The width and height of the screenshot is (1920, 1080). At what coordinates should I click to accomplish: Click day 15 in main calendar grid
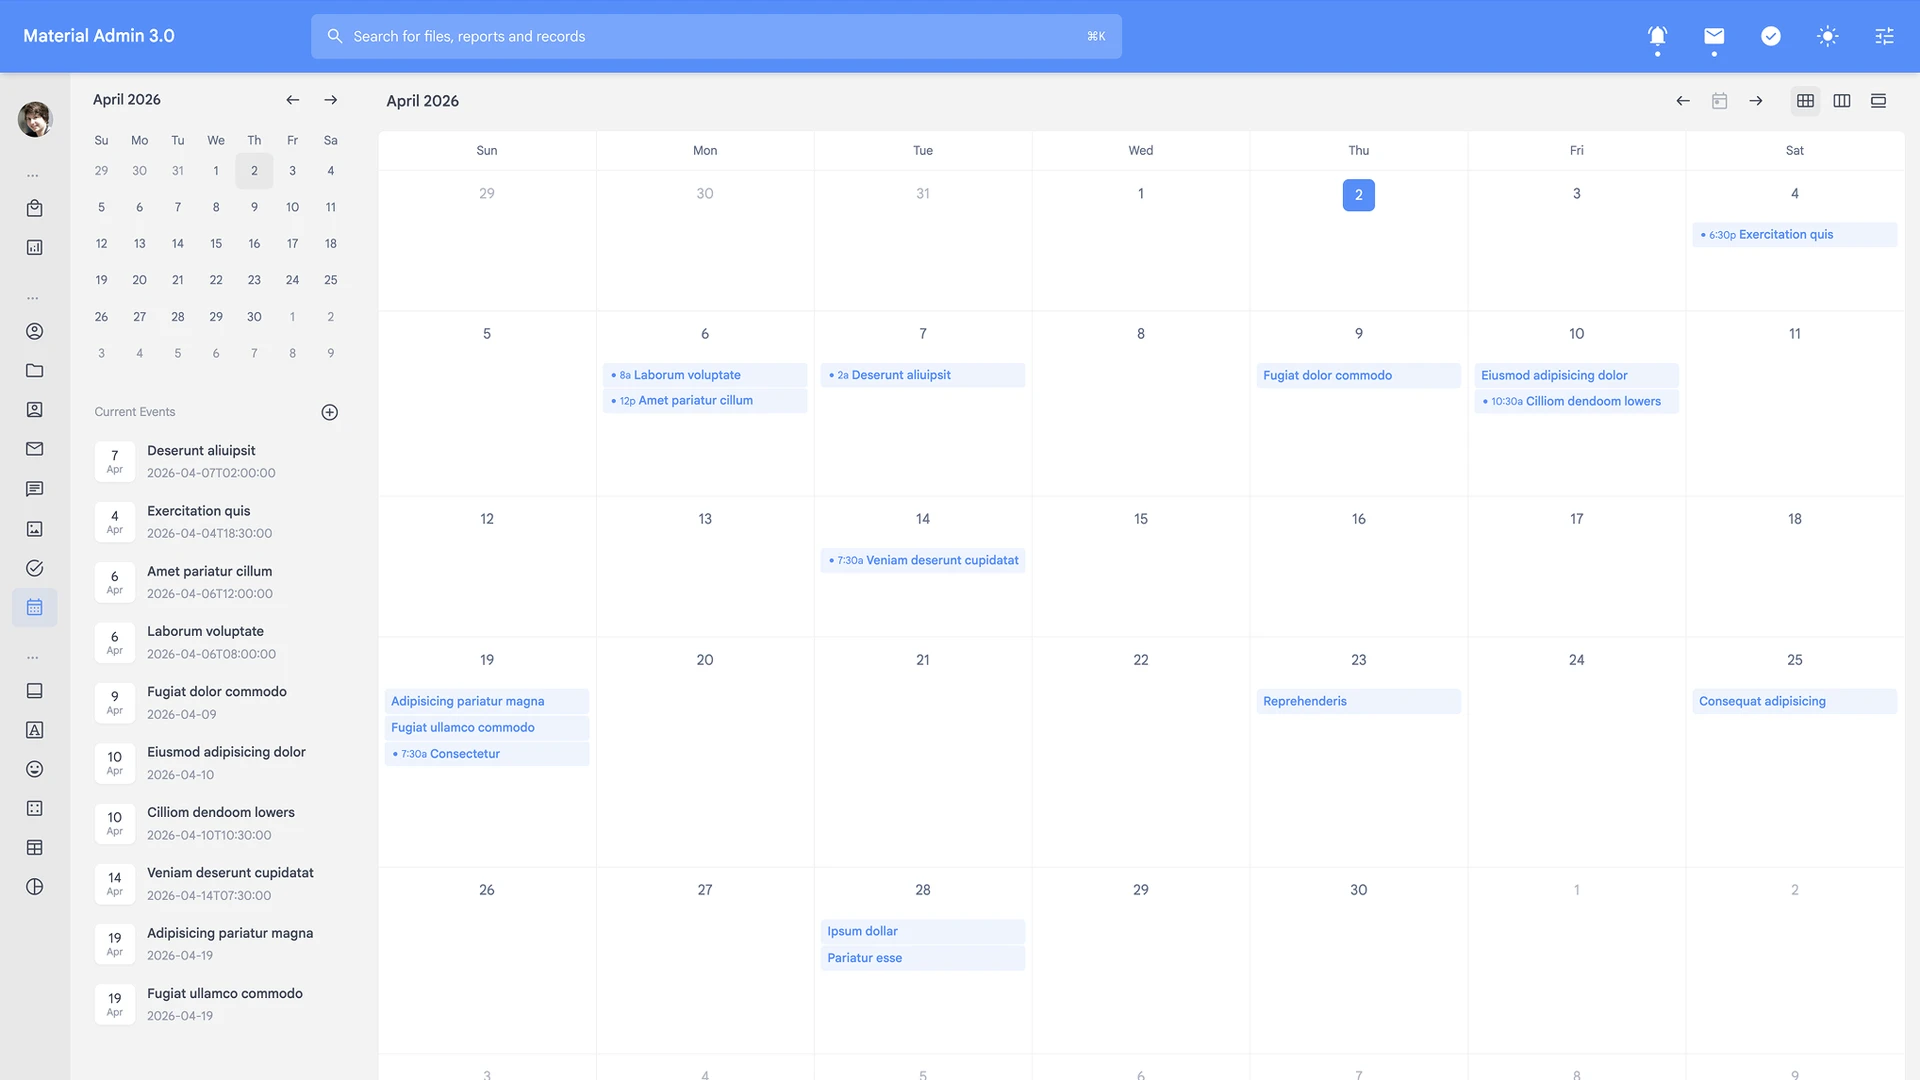point(1140,519)
